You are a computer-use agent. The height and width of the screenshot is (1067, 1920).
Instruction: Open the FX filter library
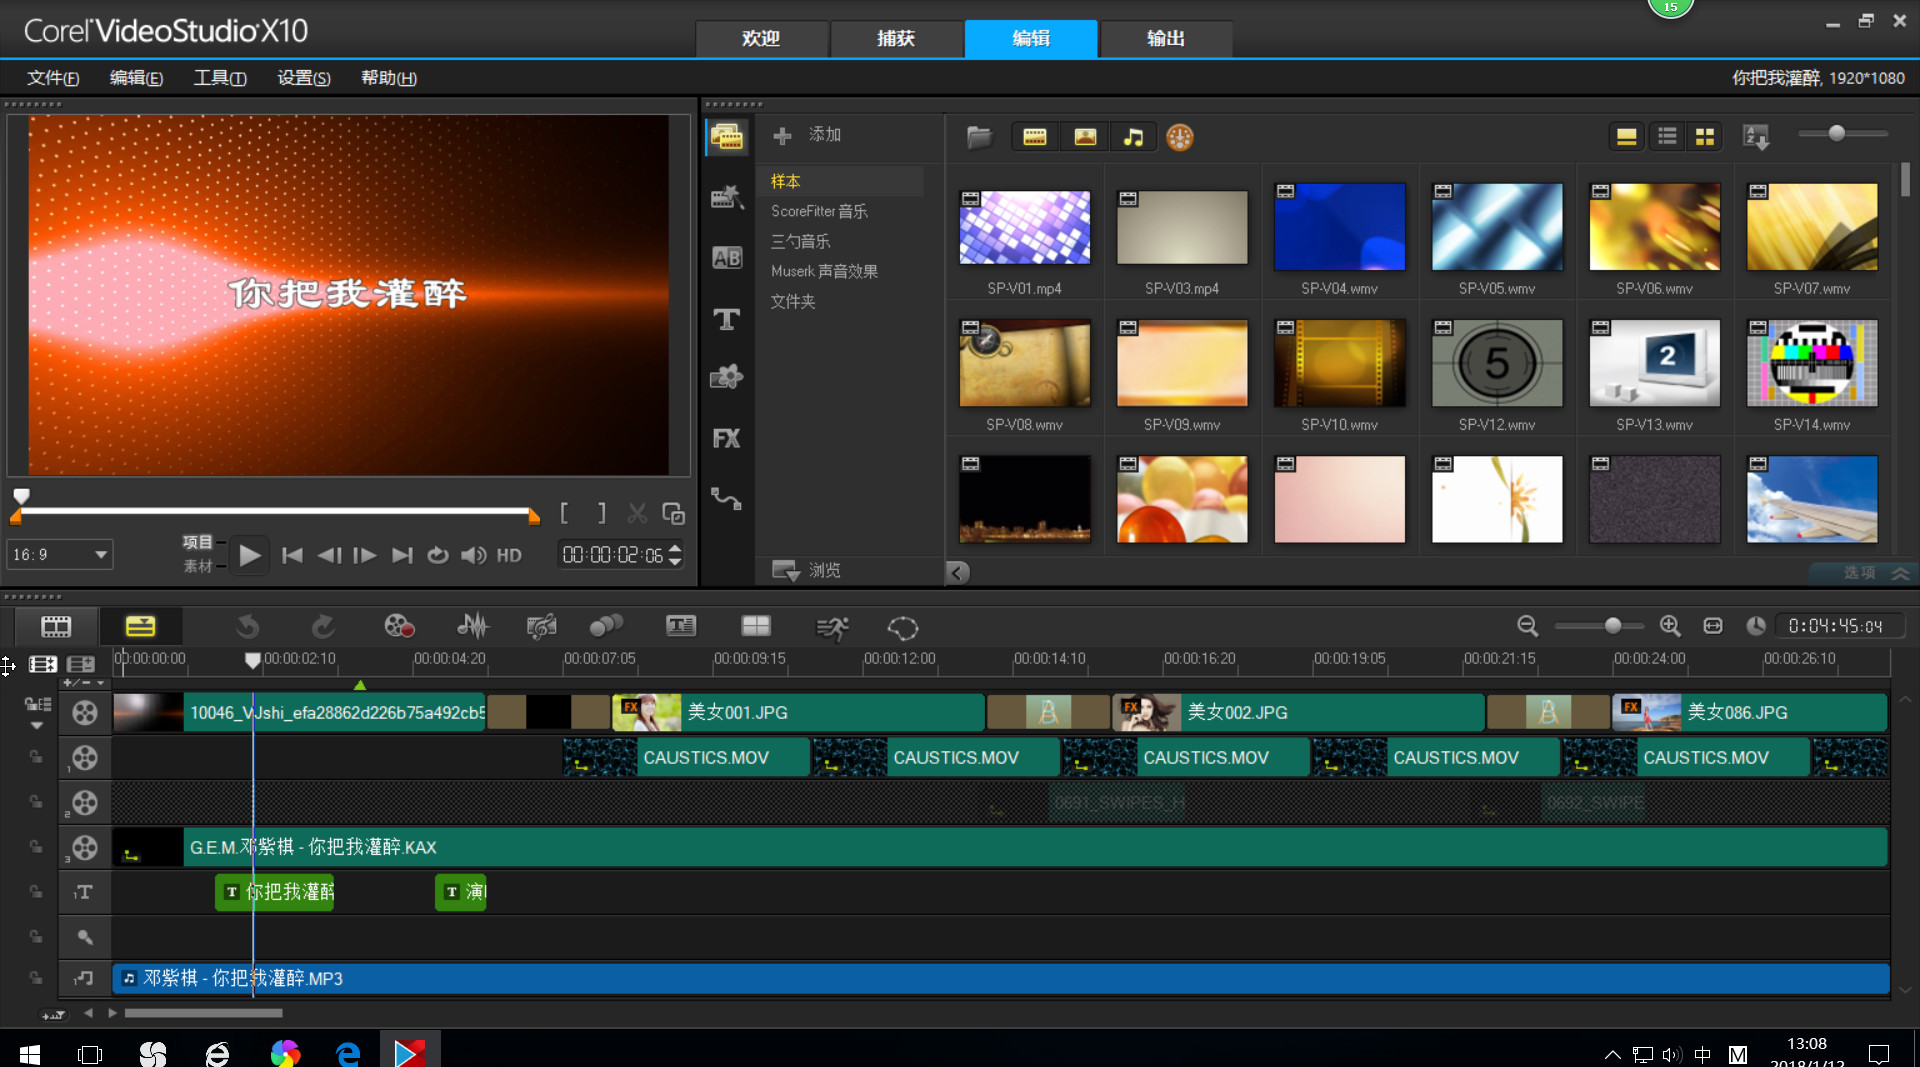(x=726, y=438)
